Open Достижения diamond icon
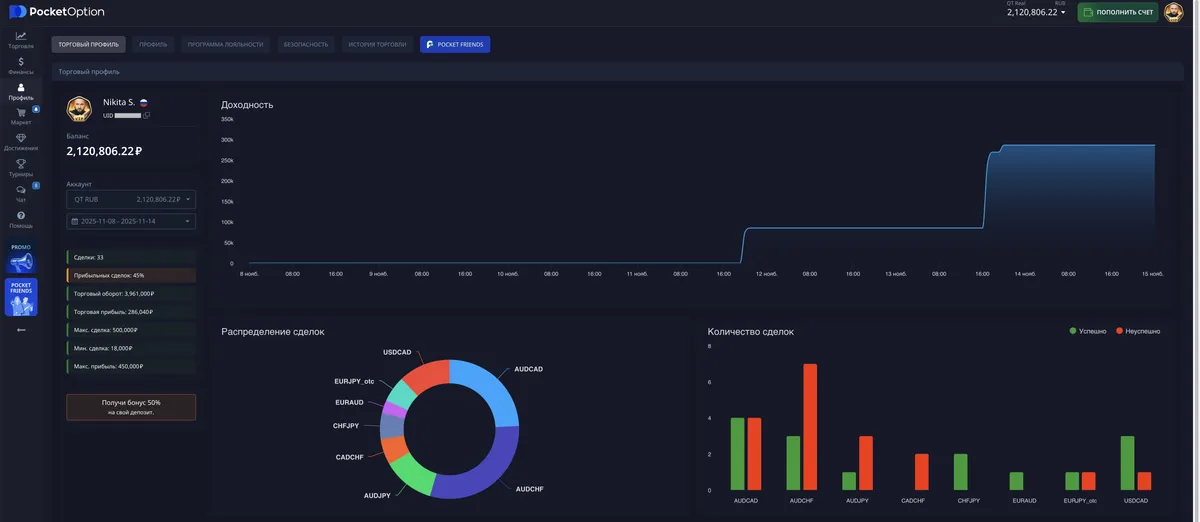This screenshot has height=522, width=1200. coord(21,138)
